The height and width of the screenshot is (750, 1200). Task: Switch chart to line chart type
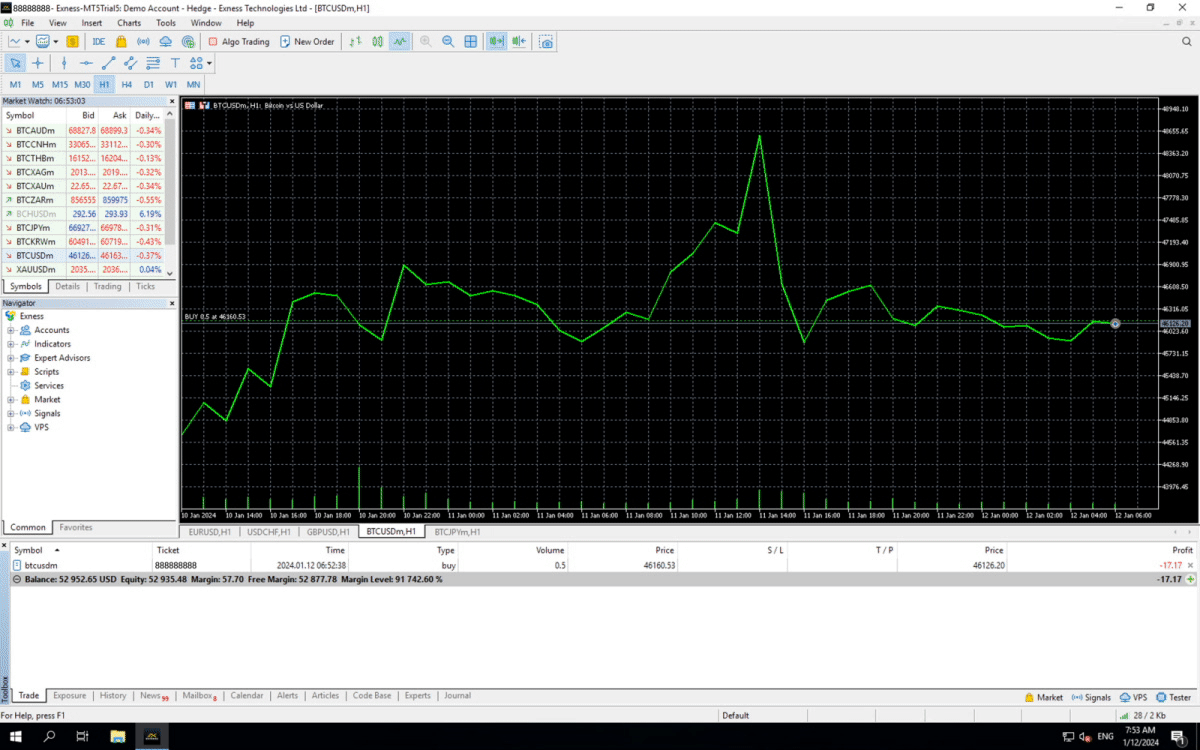point(399,42)
